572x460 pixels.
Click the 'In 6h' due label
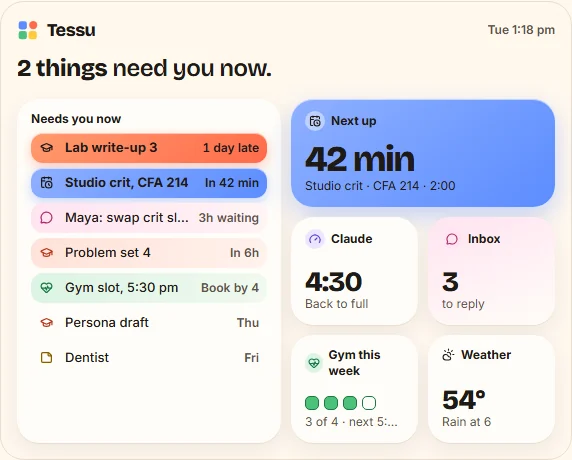[244, 253]
